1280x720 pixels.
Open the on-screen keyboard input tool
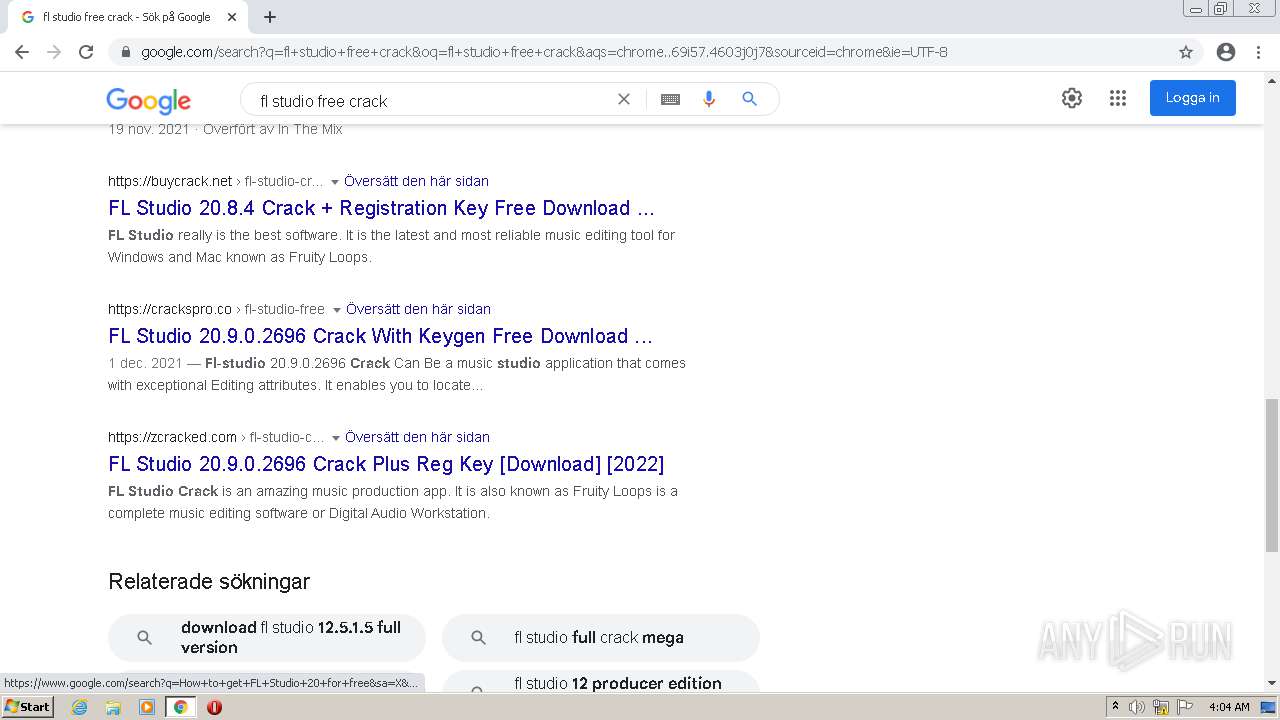pyautogui.click(x=670, y=99)
